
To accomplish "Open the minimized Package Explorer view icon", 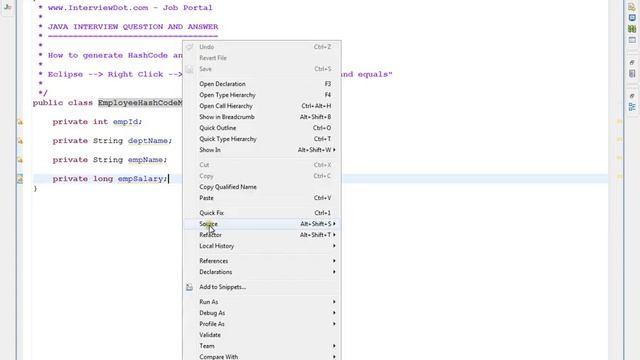I will (x=7, y=7).
